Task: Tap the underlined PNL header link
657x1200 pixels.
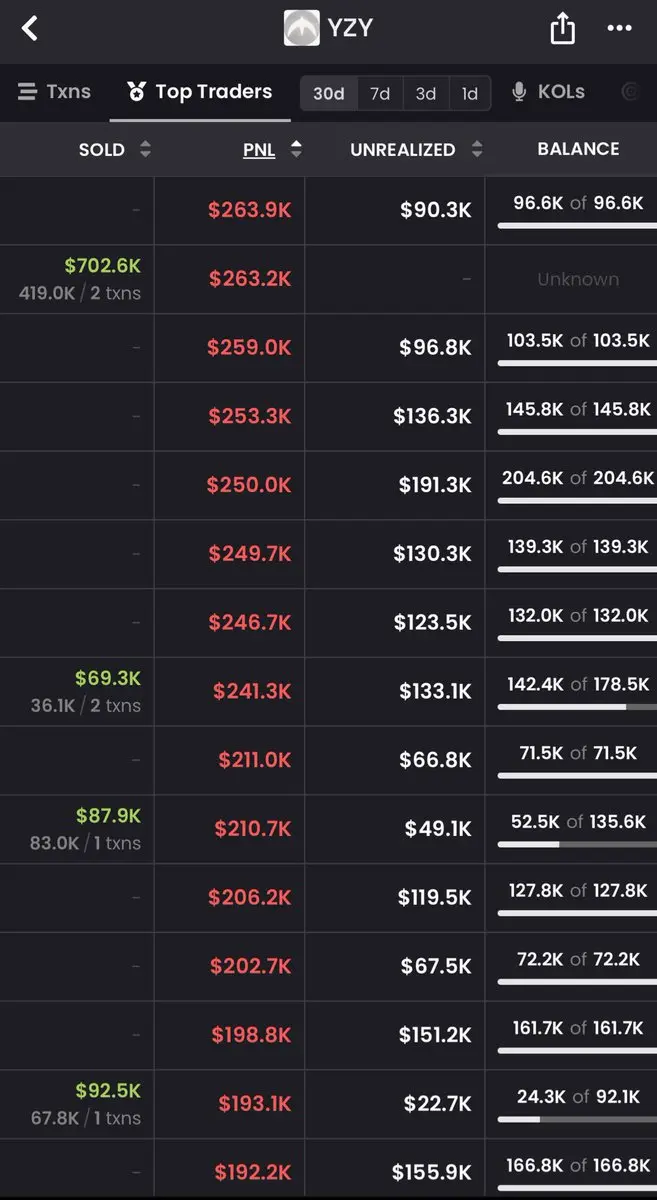Action: click(x=259, y=150)
